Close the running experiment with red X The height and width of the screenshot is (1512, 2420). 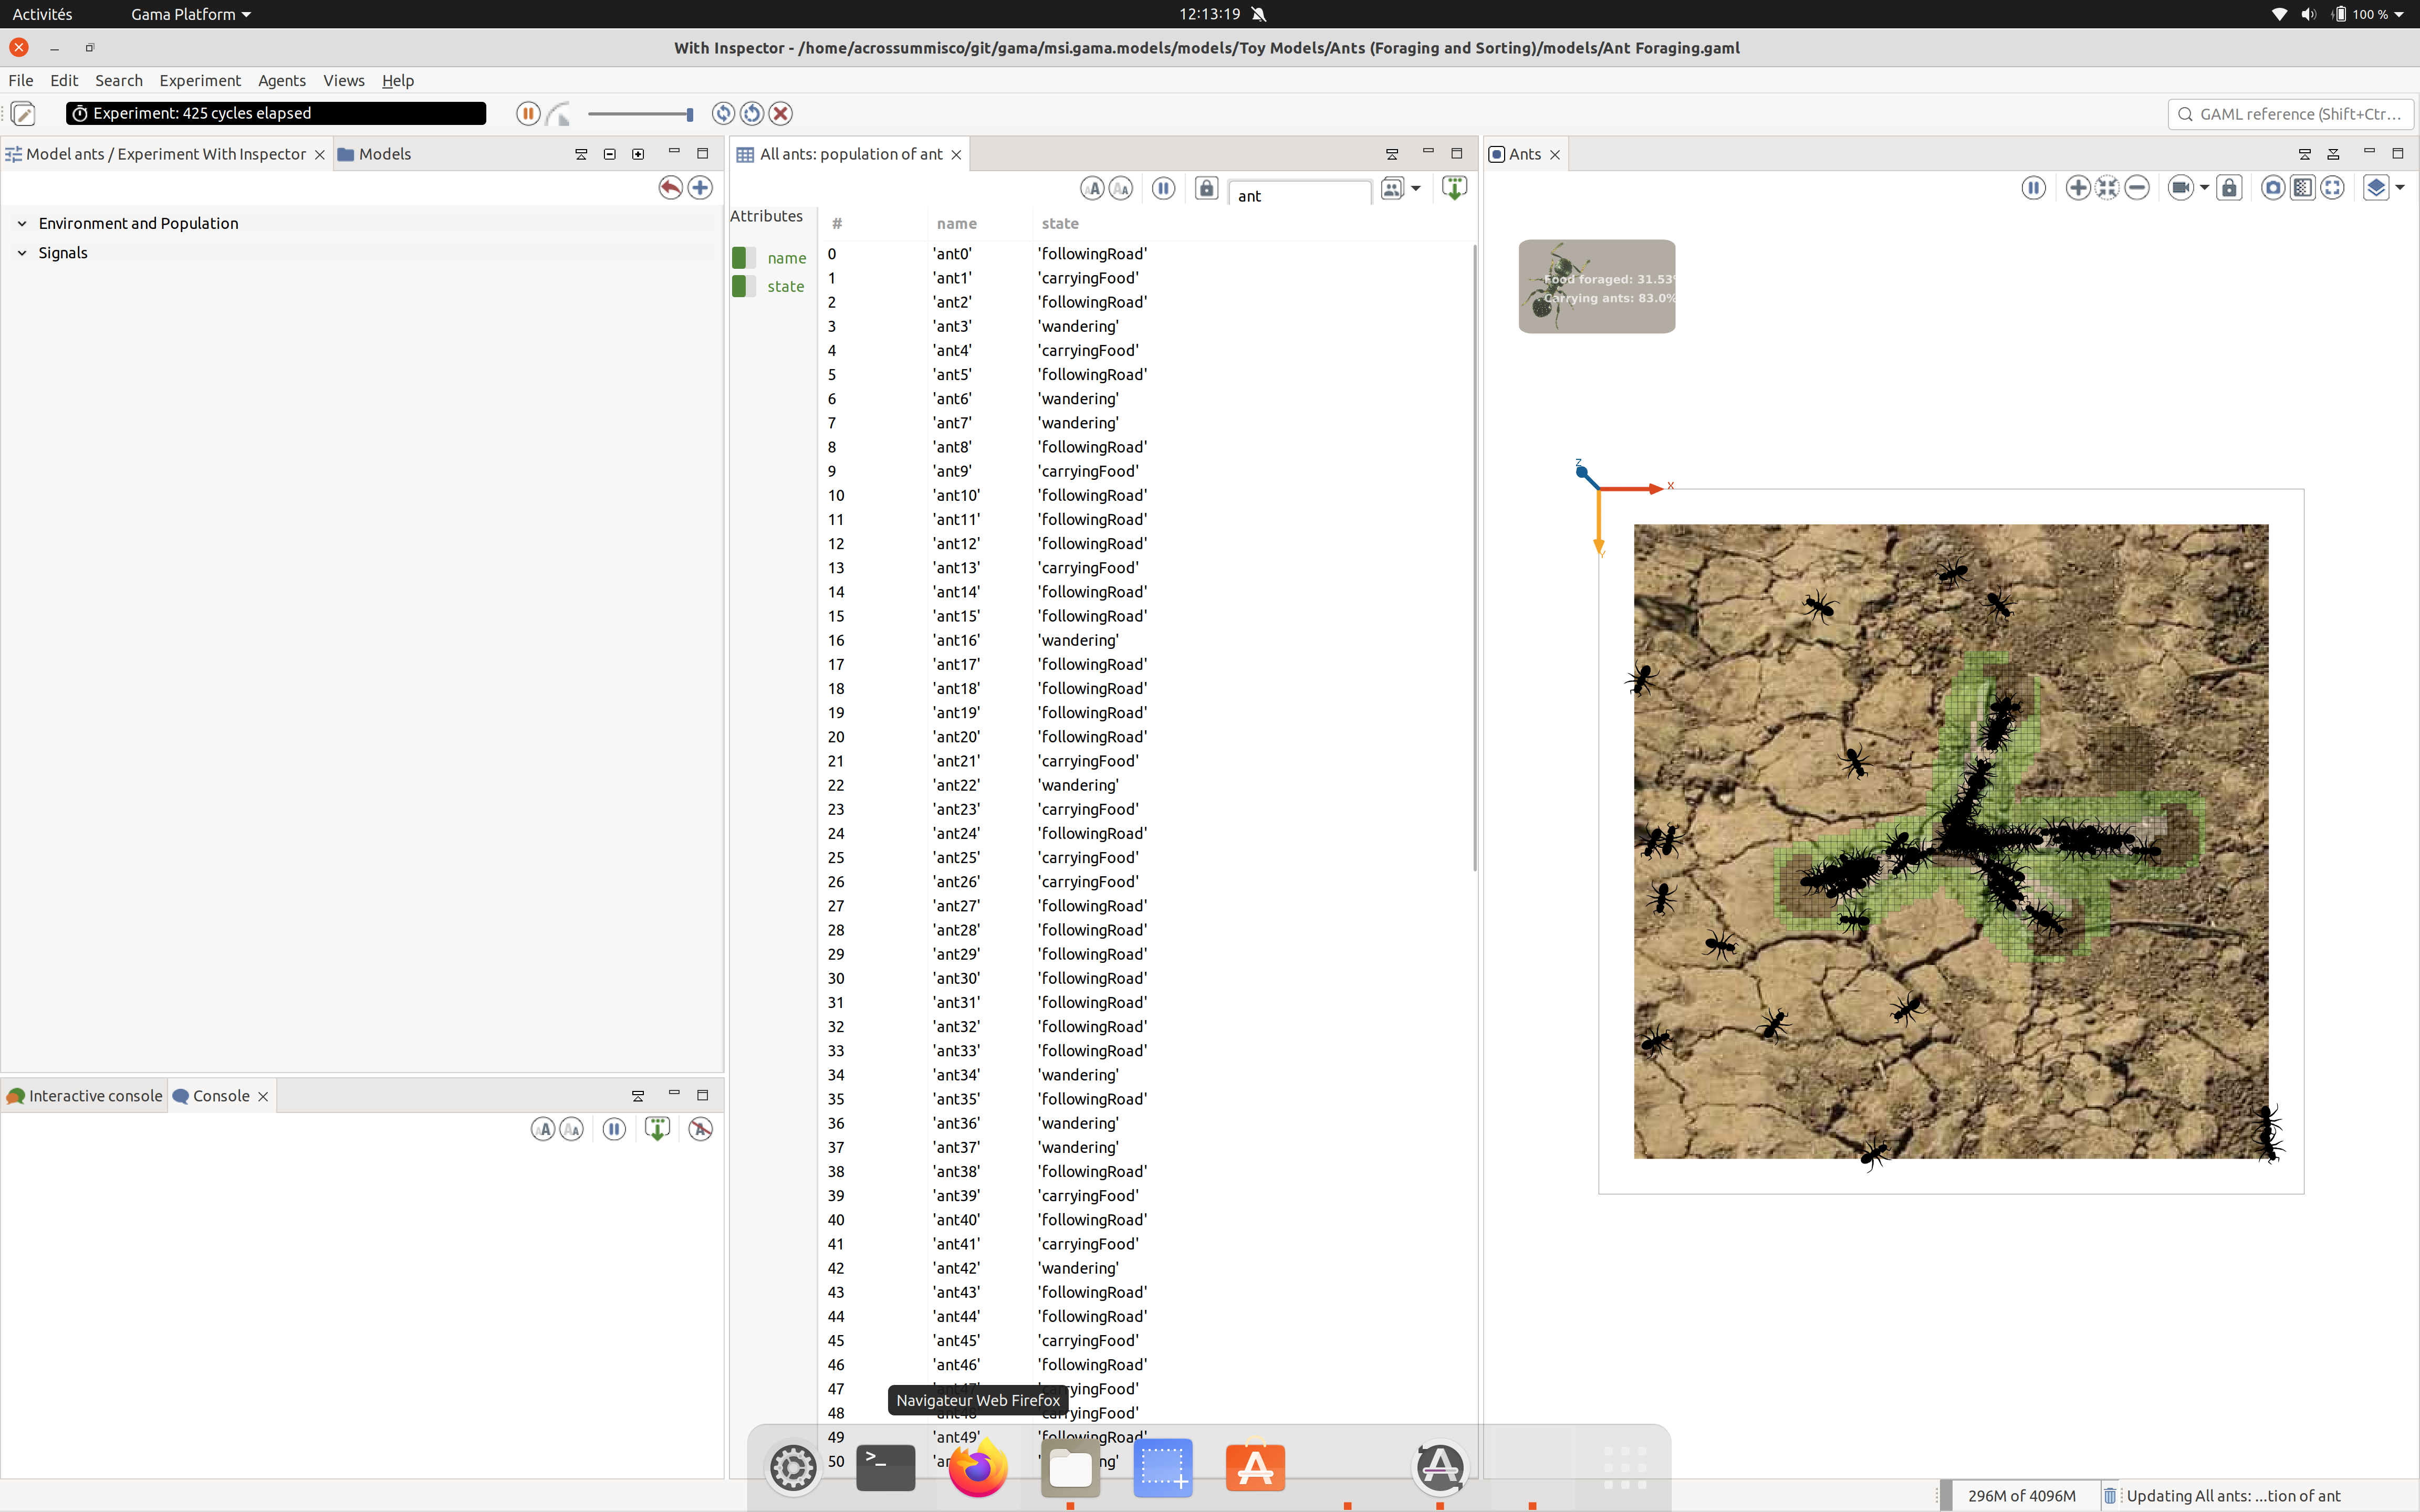(781, 113)
